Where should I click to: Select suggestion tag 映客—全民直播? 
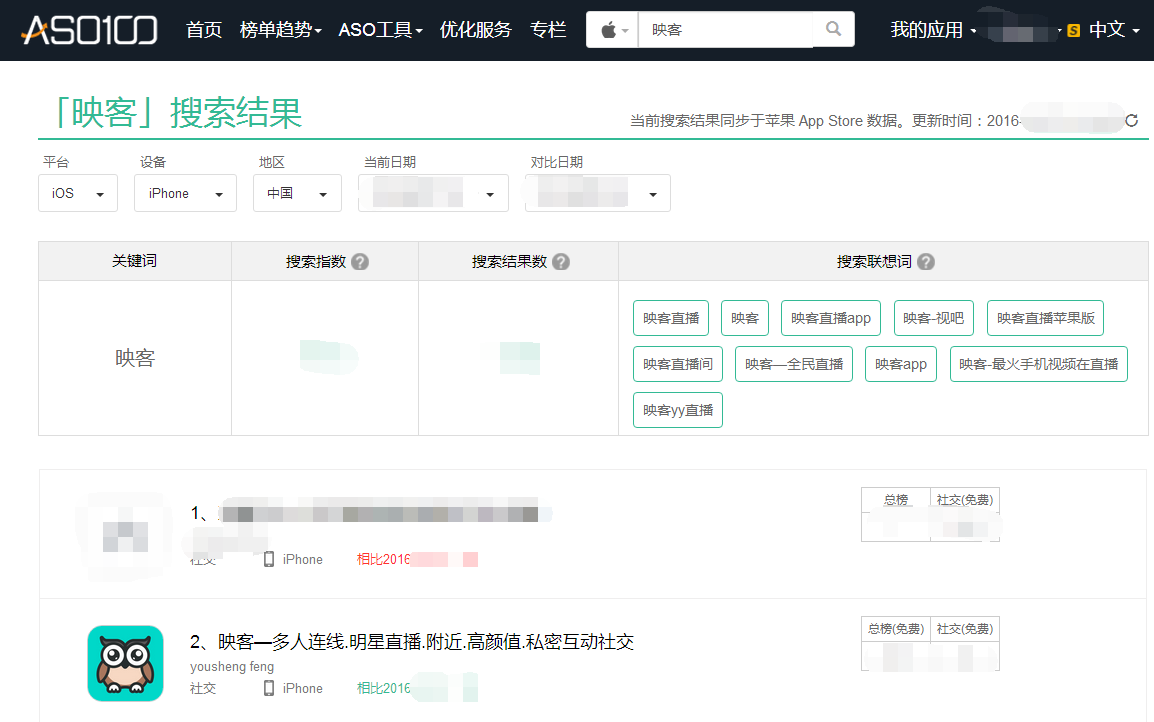tap(794, 364)
